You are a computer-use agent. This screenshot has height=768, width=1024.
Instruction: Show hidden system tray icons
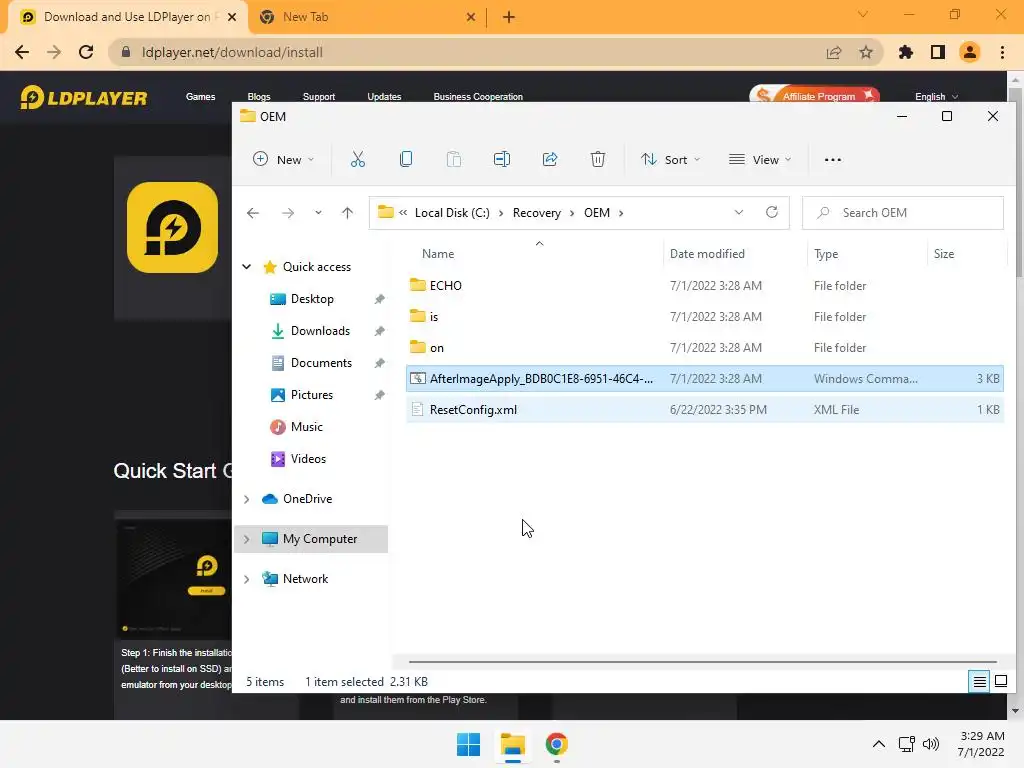879,744
